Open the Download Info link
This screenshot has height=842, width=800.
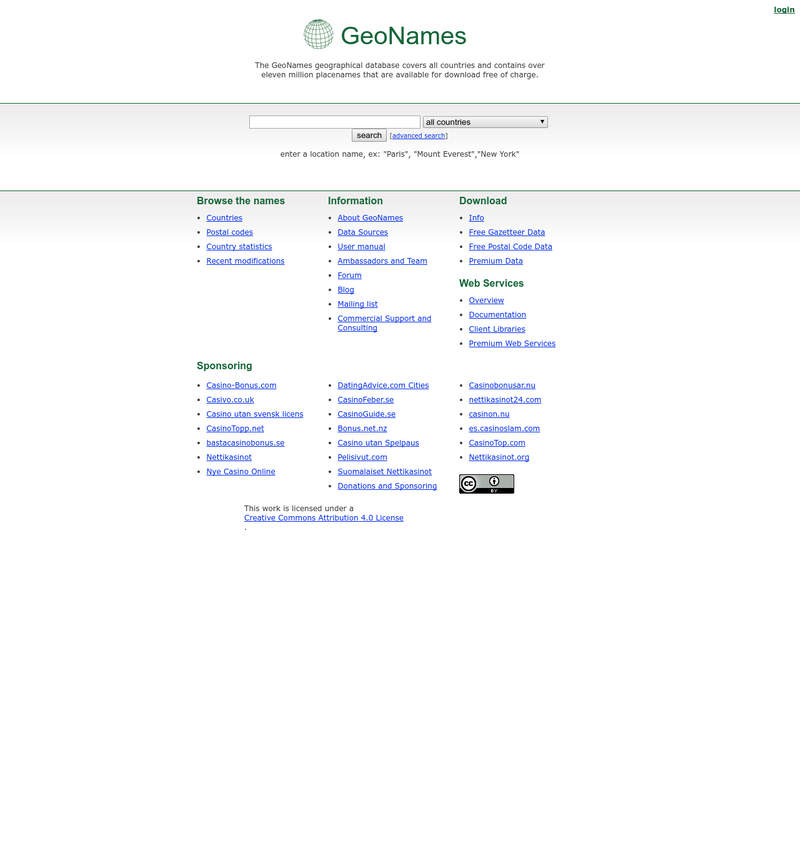click(x=476, y=217)
